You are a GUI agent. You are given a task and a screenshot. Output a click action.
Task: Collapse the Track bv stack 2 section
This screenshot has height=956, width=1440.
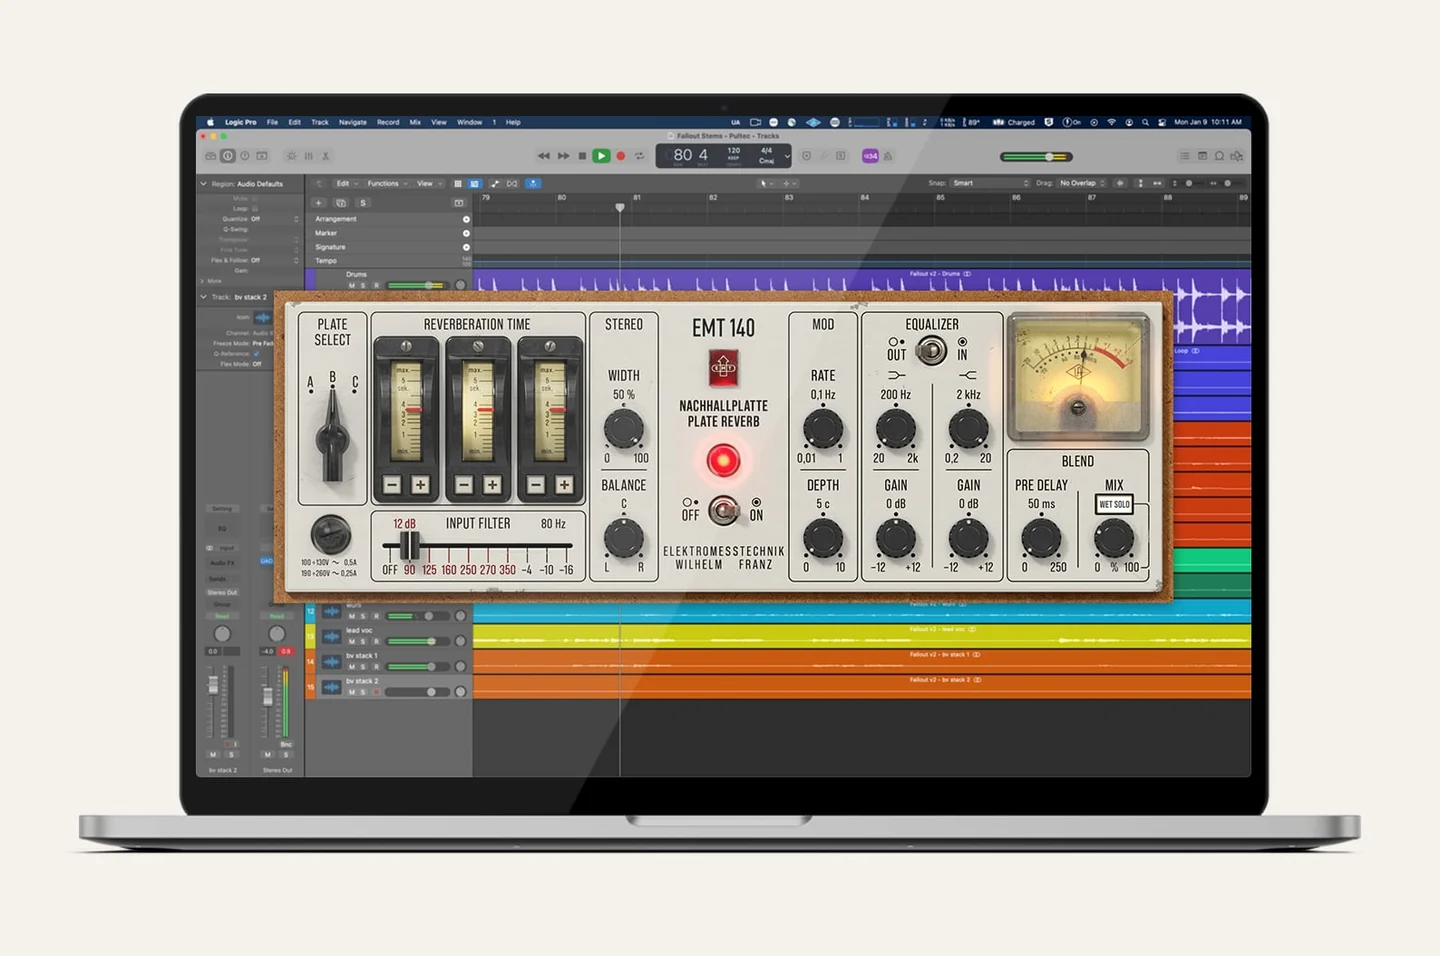coord(204,297)
